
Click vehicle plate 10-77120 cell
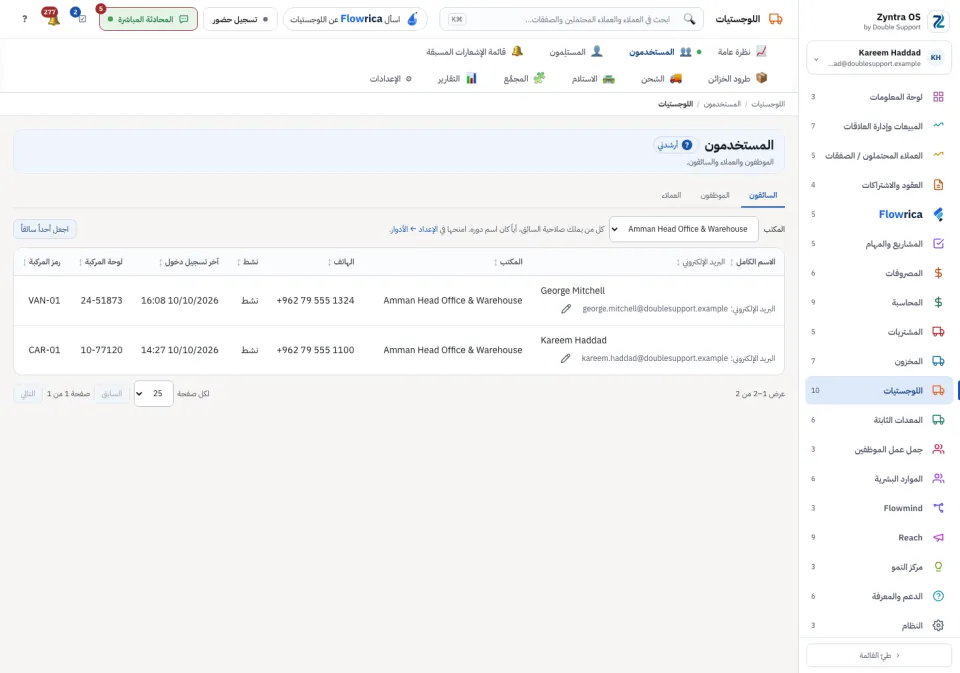tap(101, 350)
